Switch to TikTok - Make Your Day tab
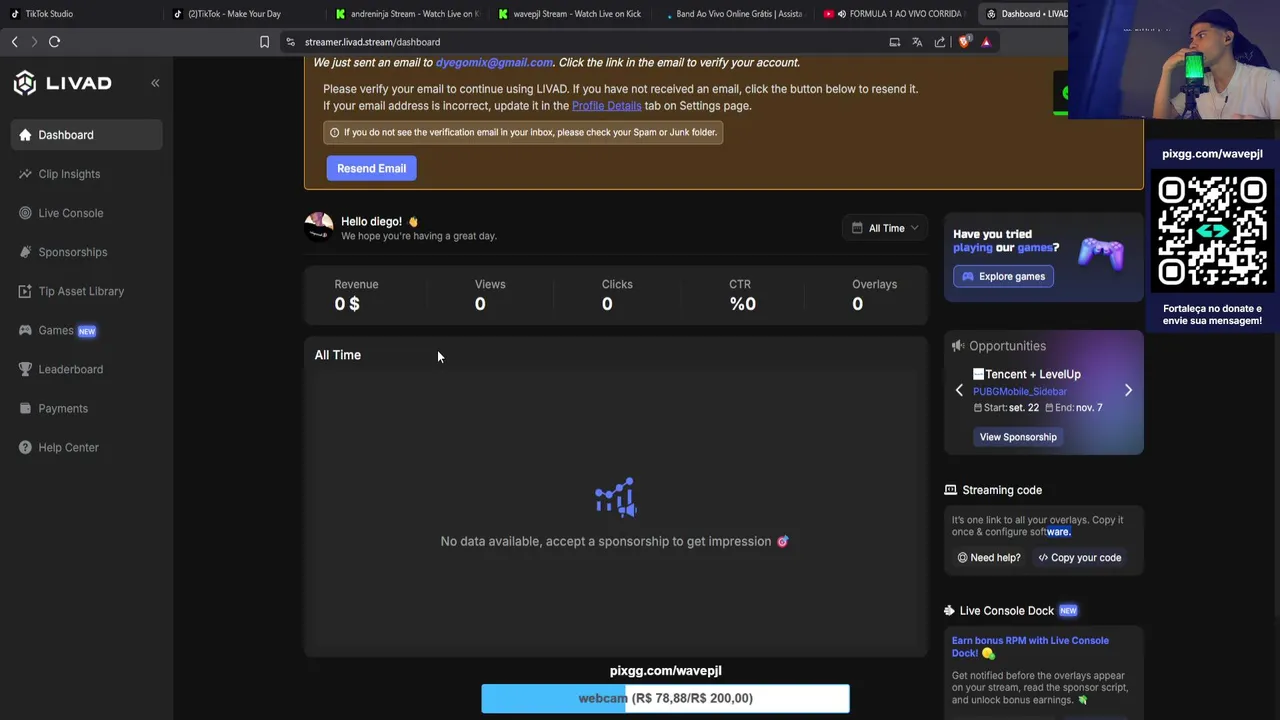The width and height of the screenshot is (1280, 720). click(240, 14)
